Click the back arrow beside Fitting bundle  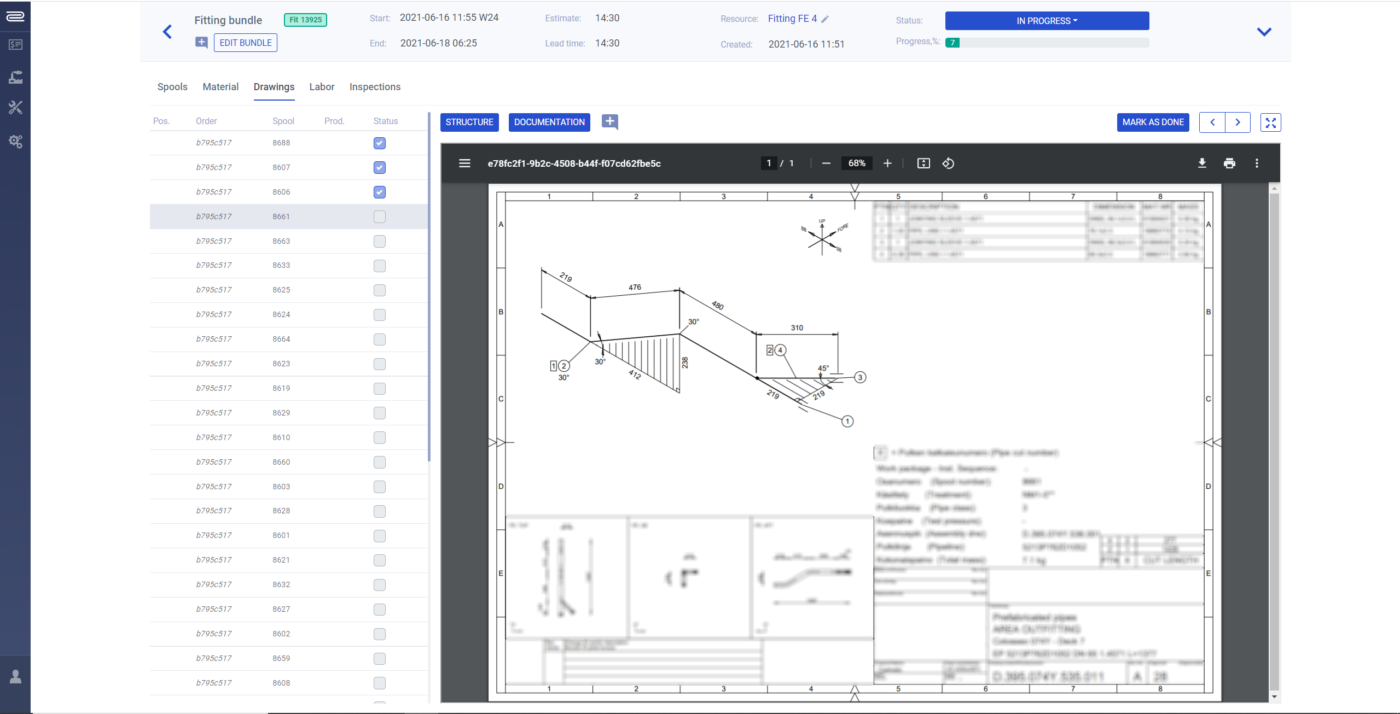click(x=167, y=32)
